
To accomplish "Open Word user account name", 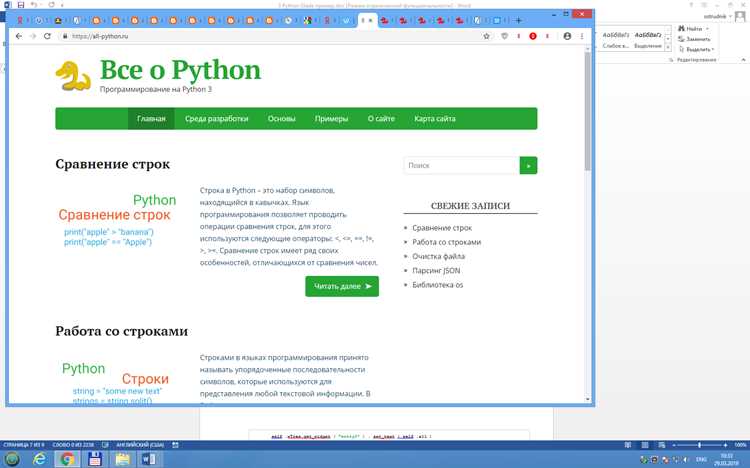I will tap(715, 16).
